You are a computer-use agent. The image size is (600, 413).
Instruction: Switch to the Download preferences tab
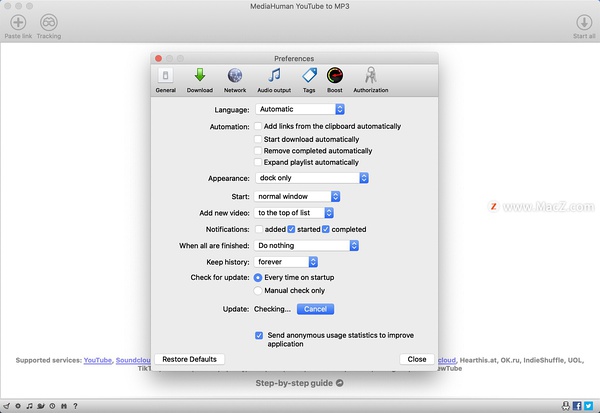pyautogui.click(x=200, y=80)
